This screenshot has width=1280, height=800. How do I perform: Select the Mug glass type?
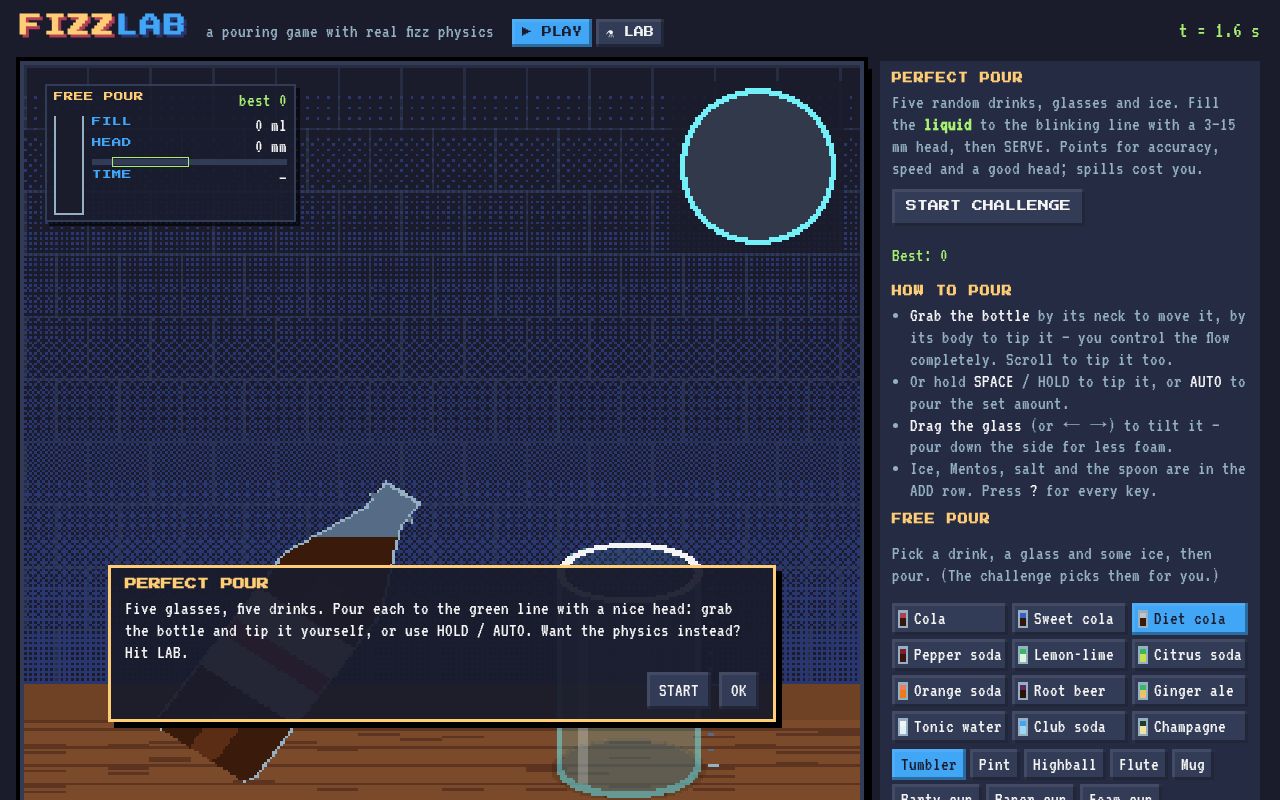click(1192, 764)
